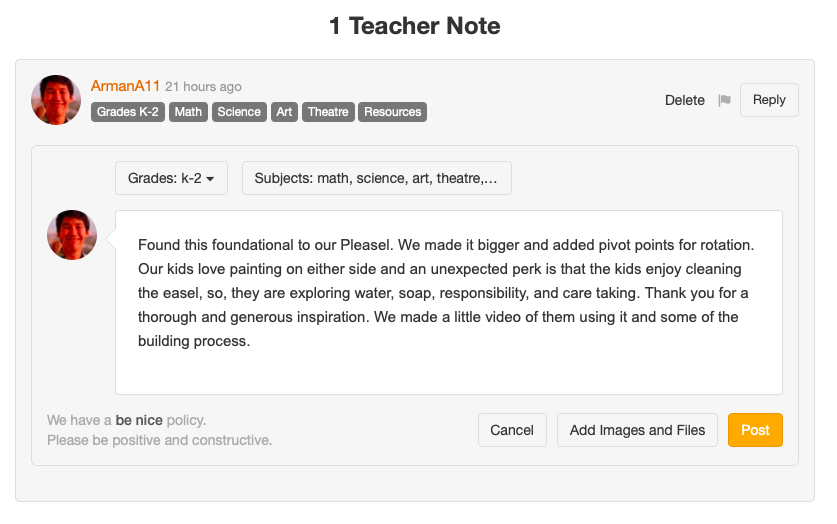This screenshot has width=837, height=524.
Task: Click inside the note text area
Action: pos(448,300)
